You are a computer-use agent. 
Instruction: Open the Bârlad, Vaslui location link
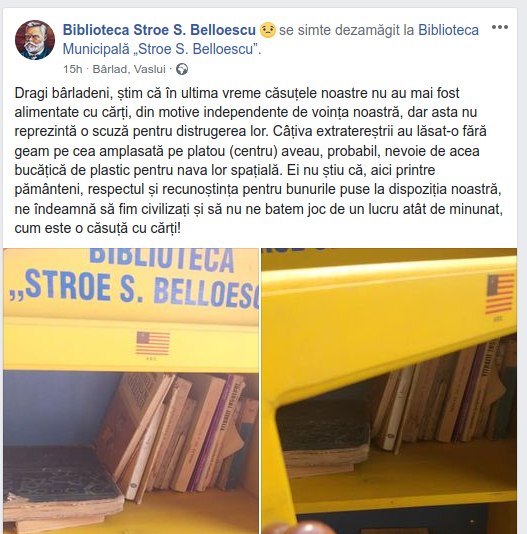(129, 69)
